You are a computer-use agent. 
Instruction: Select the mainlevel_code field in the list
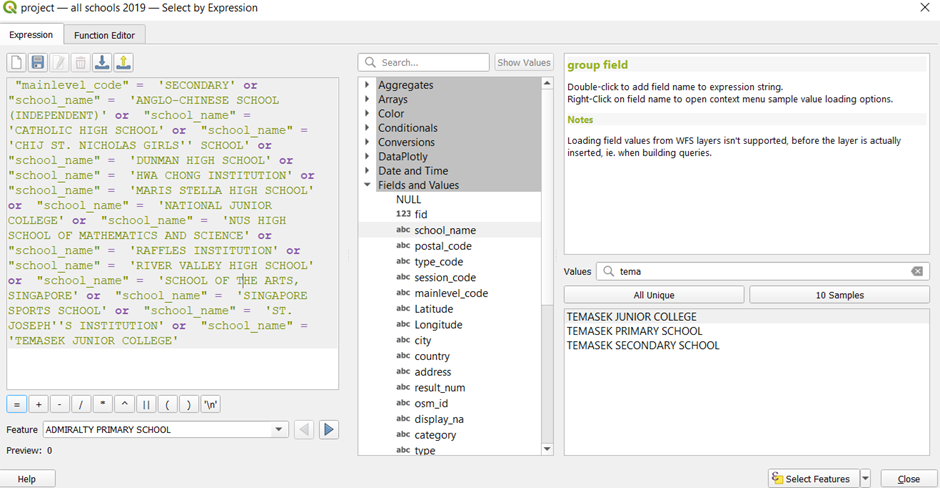point(451,293)
